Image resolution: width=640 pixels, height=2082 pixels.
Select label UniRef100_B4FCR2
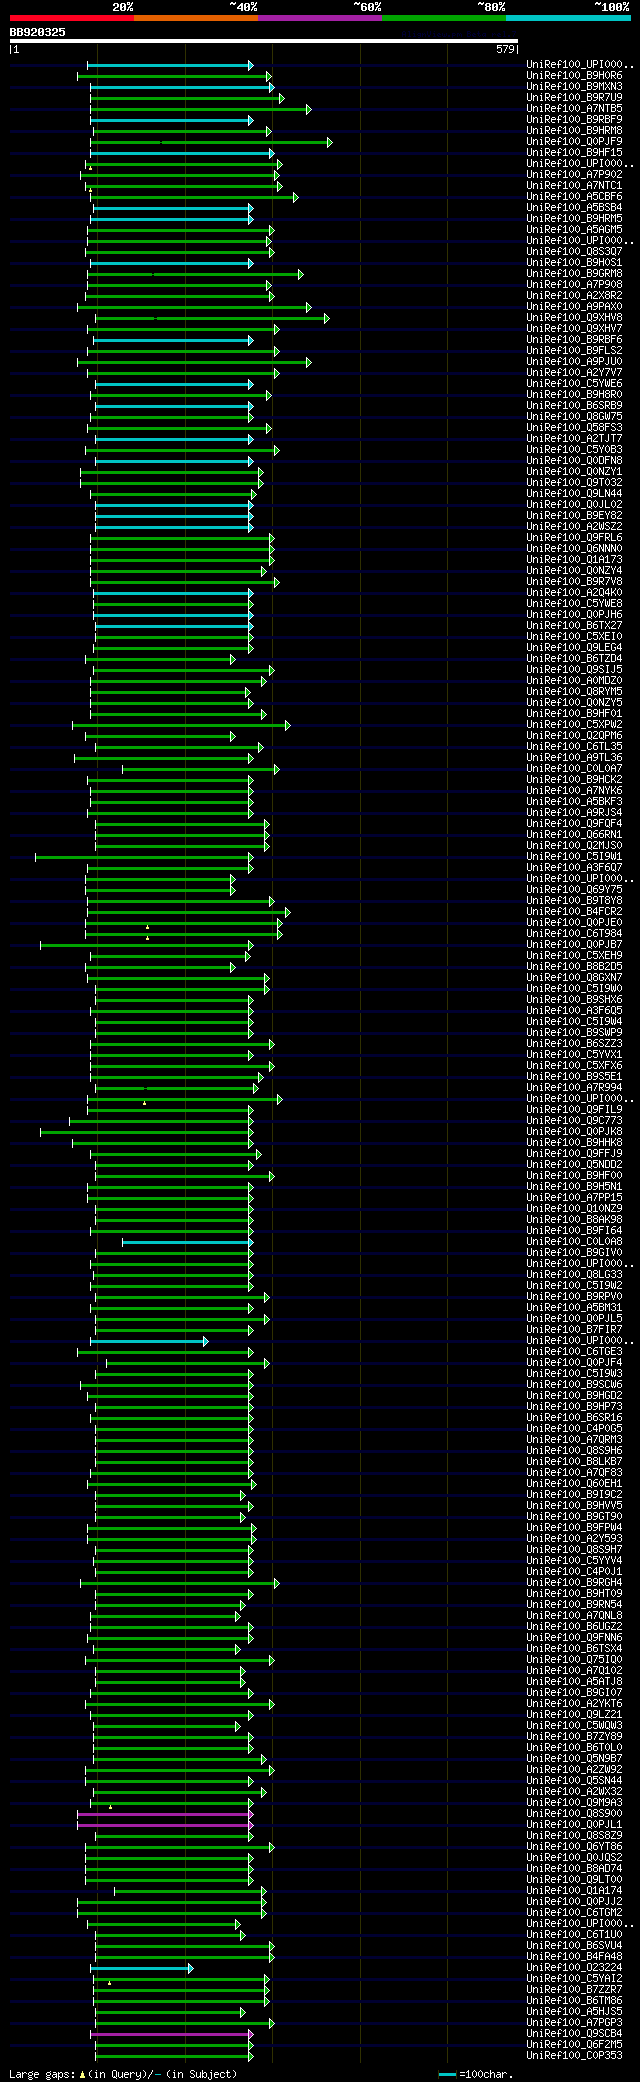point(574,911)
